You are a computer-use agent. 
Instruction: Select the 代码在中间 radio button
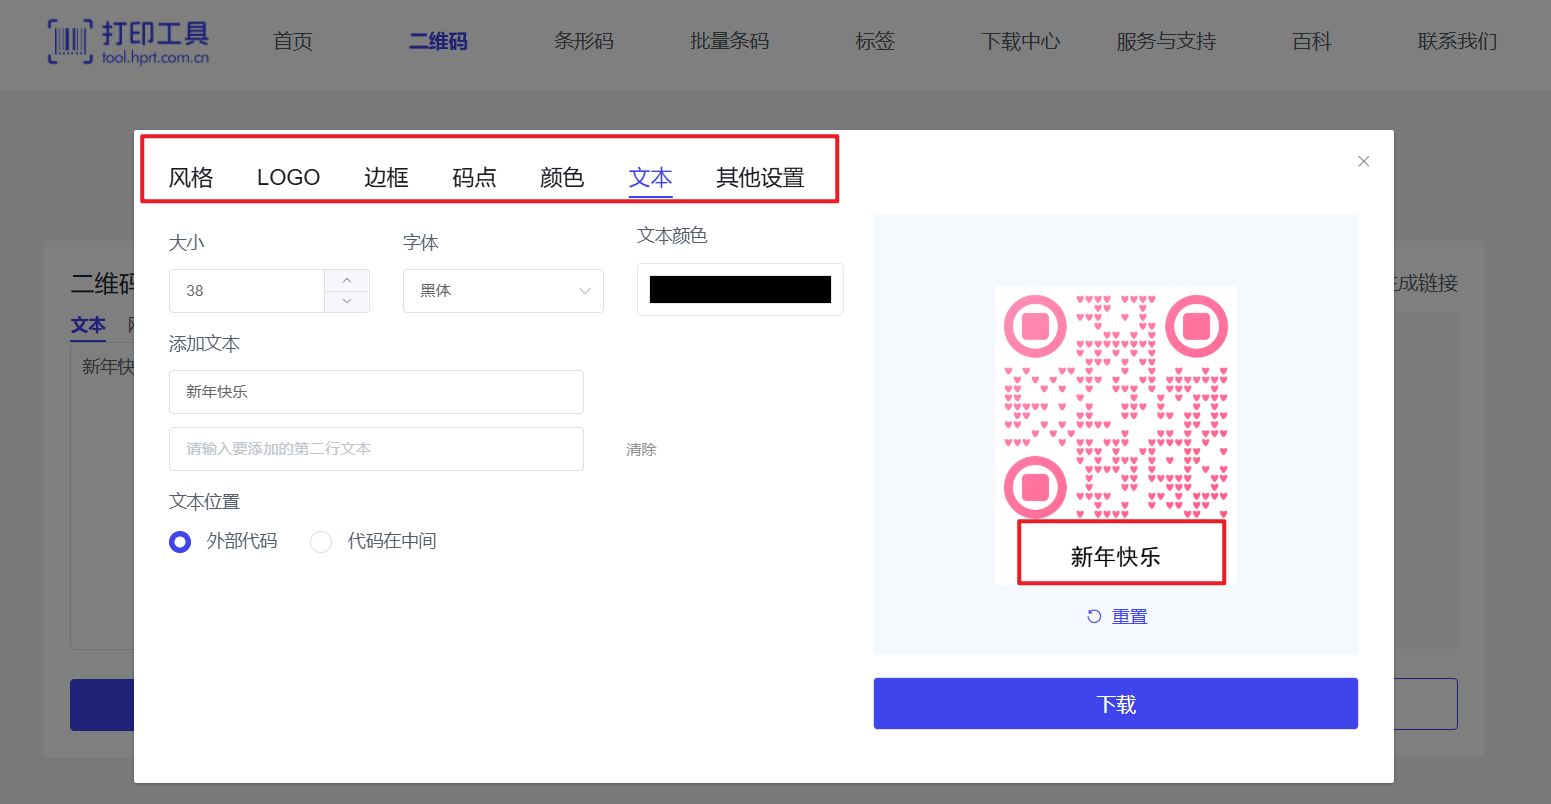321,542
